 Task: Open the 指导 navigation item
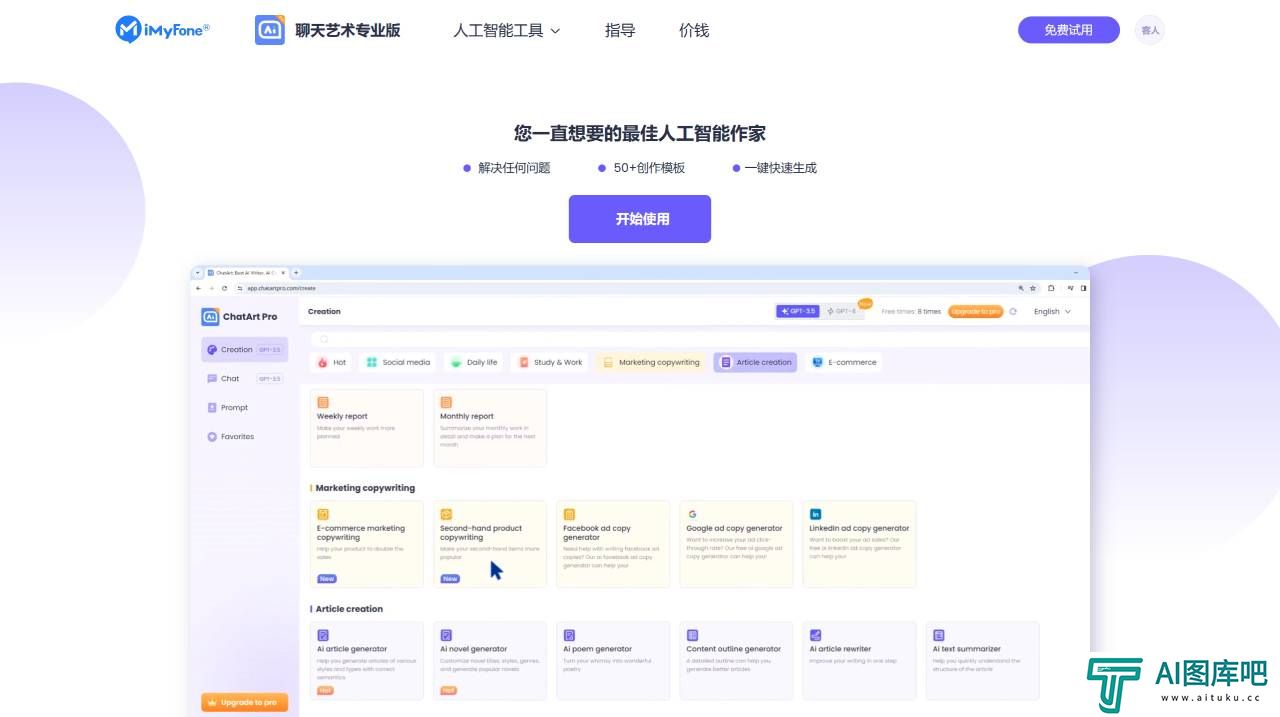click(620, 31)
